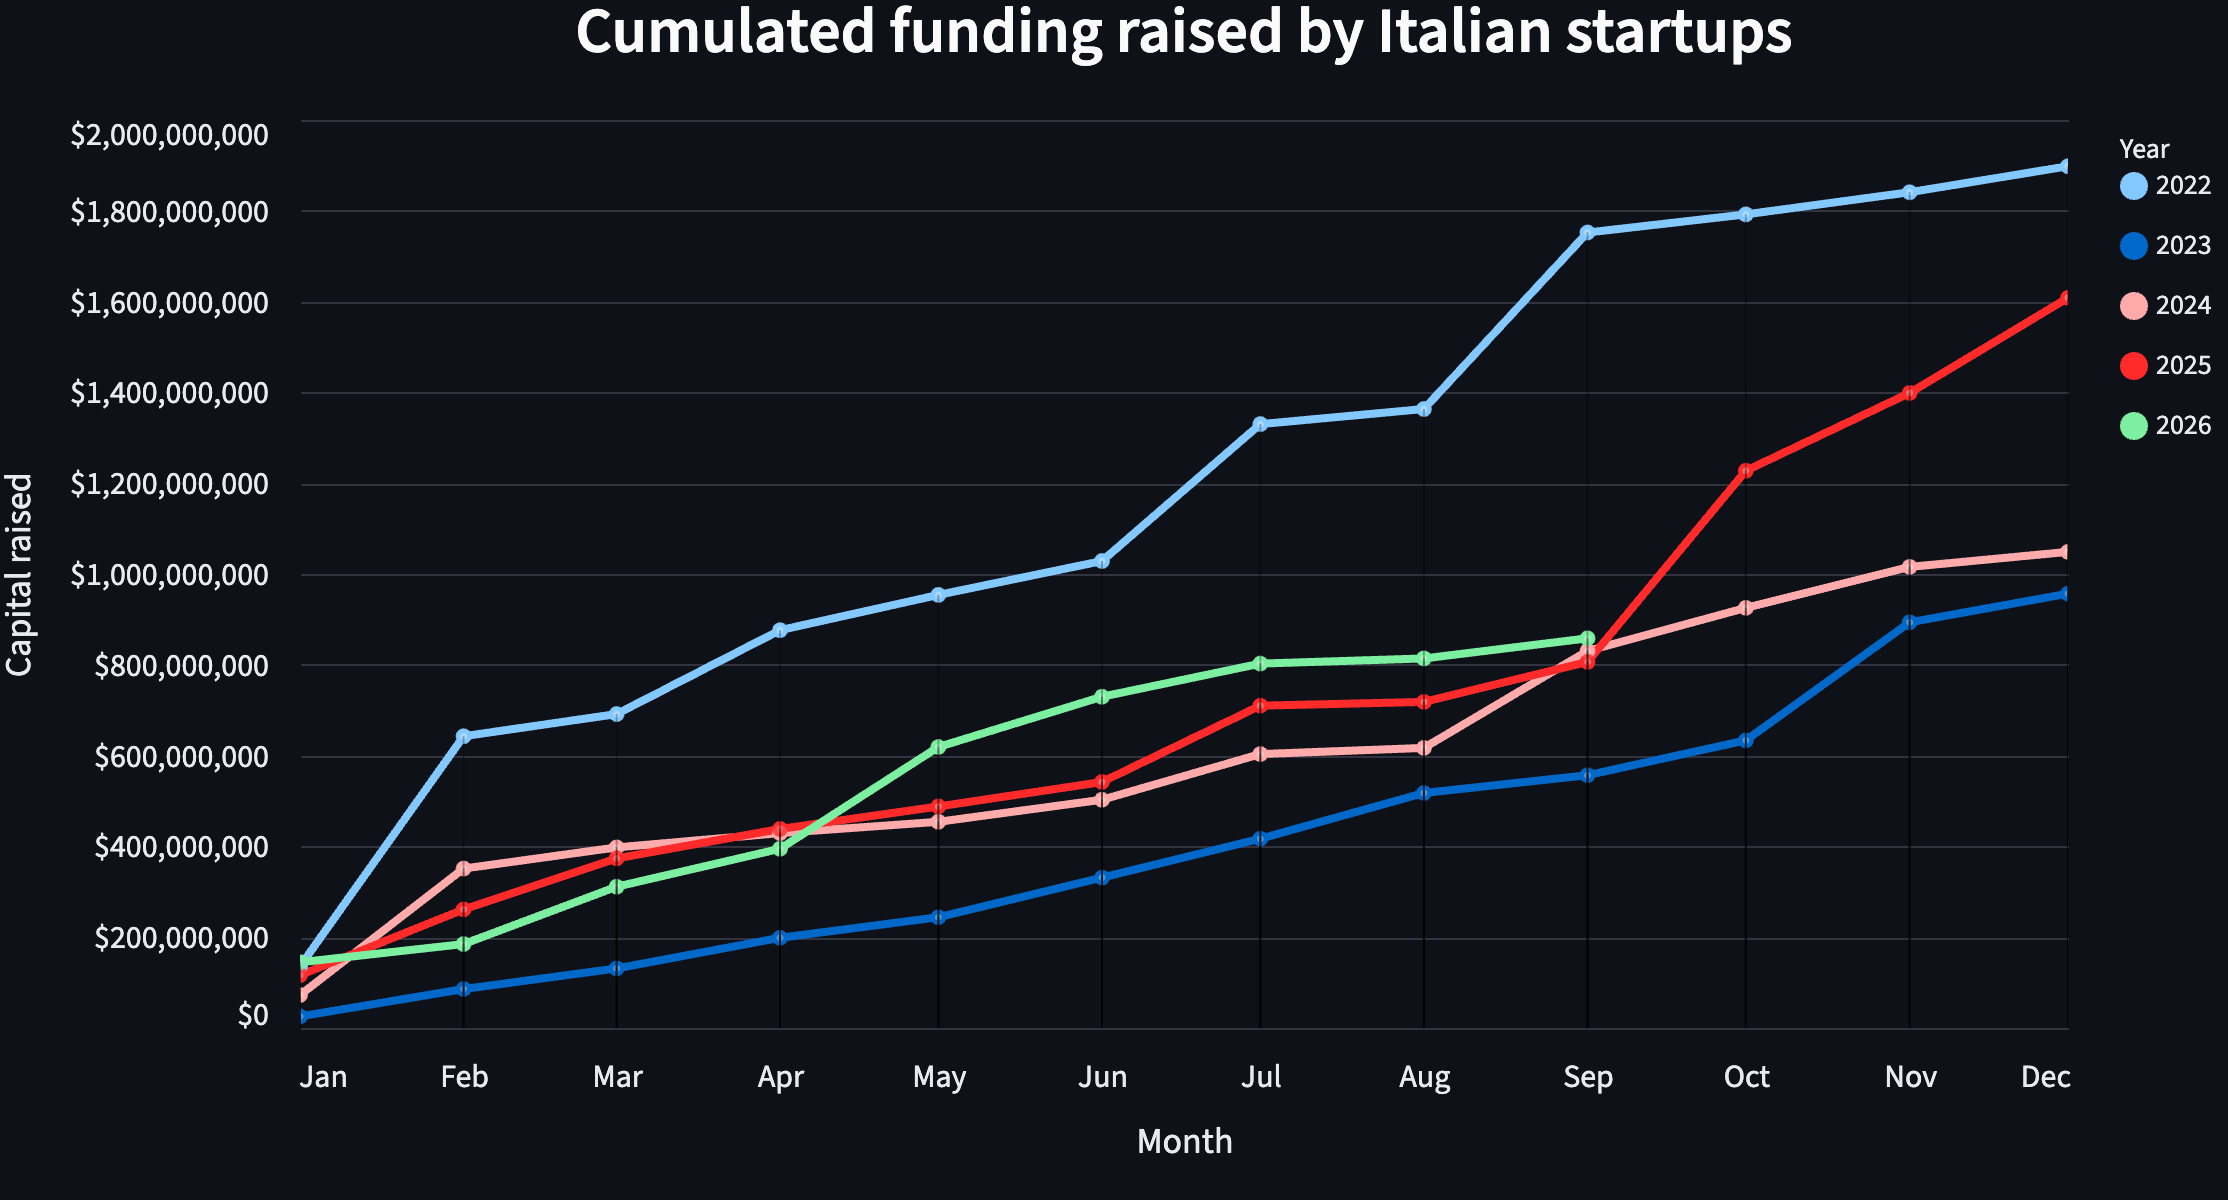This screenshot has height=1200, width=2228.
Task: Select the 2025 October data point
Action: click(x=1746, y=471)
